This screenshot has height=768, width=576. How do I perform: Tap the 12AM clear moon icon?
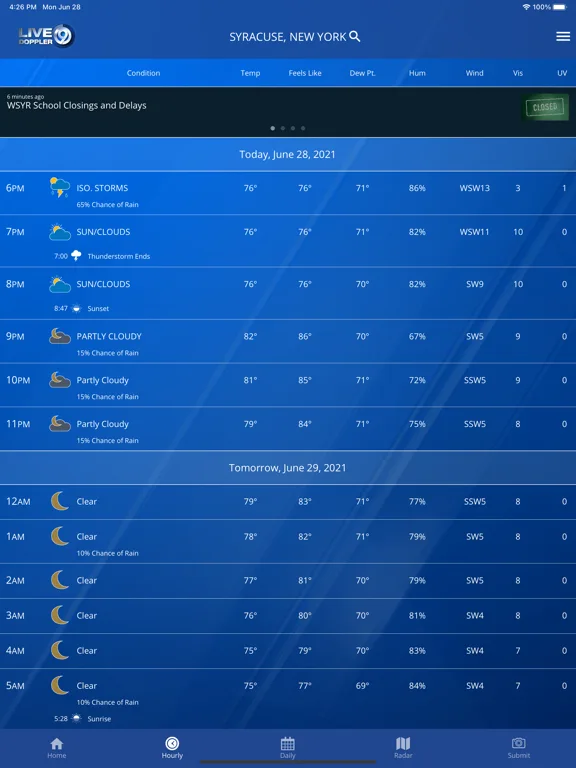tap(60, 501)
